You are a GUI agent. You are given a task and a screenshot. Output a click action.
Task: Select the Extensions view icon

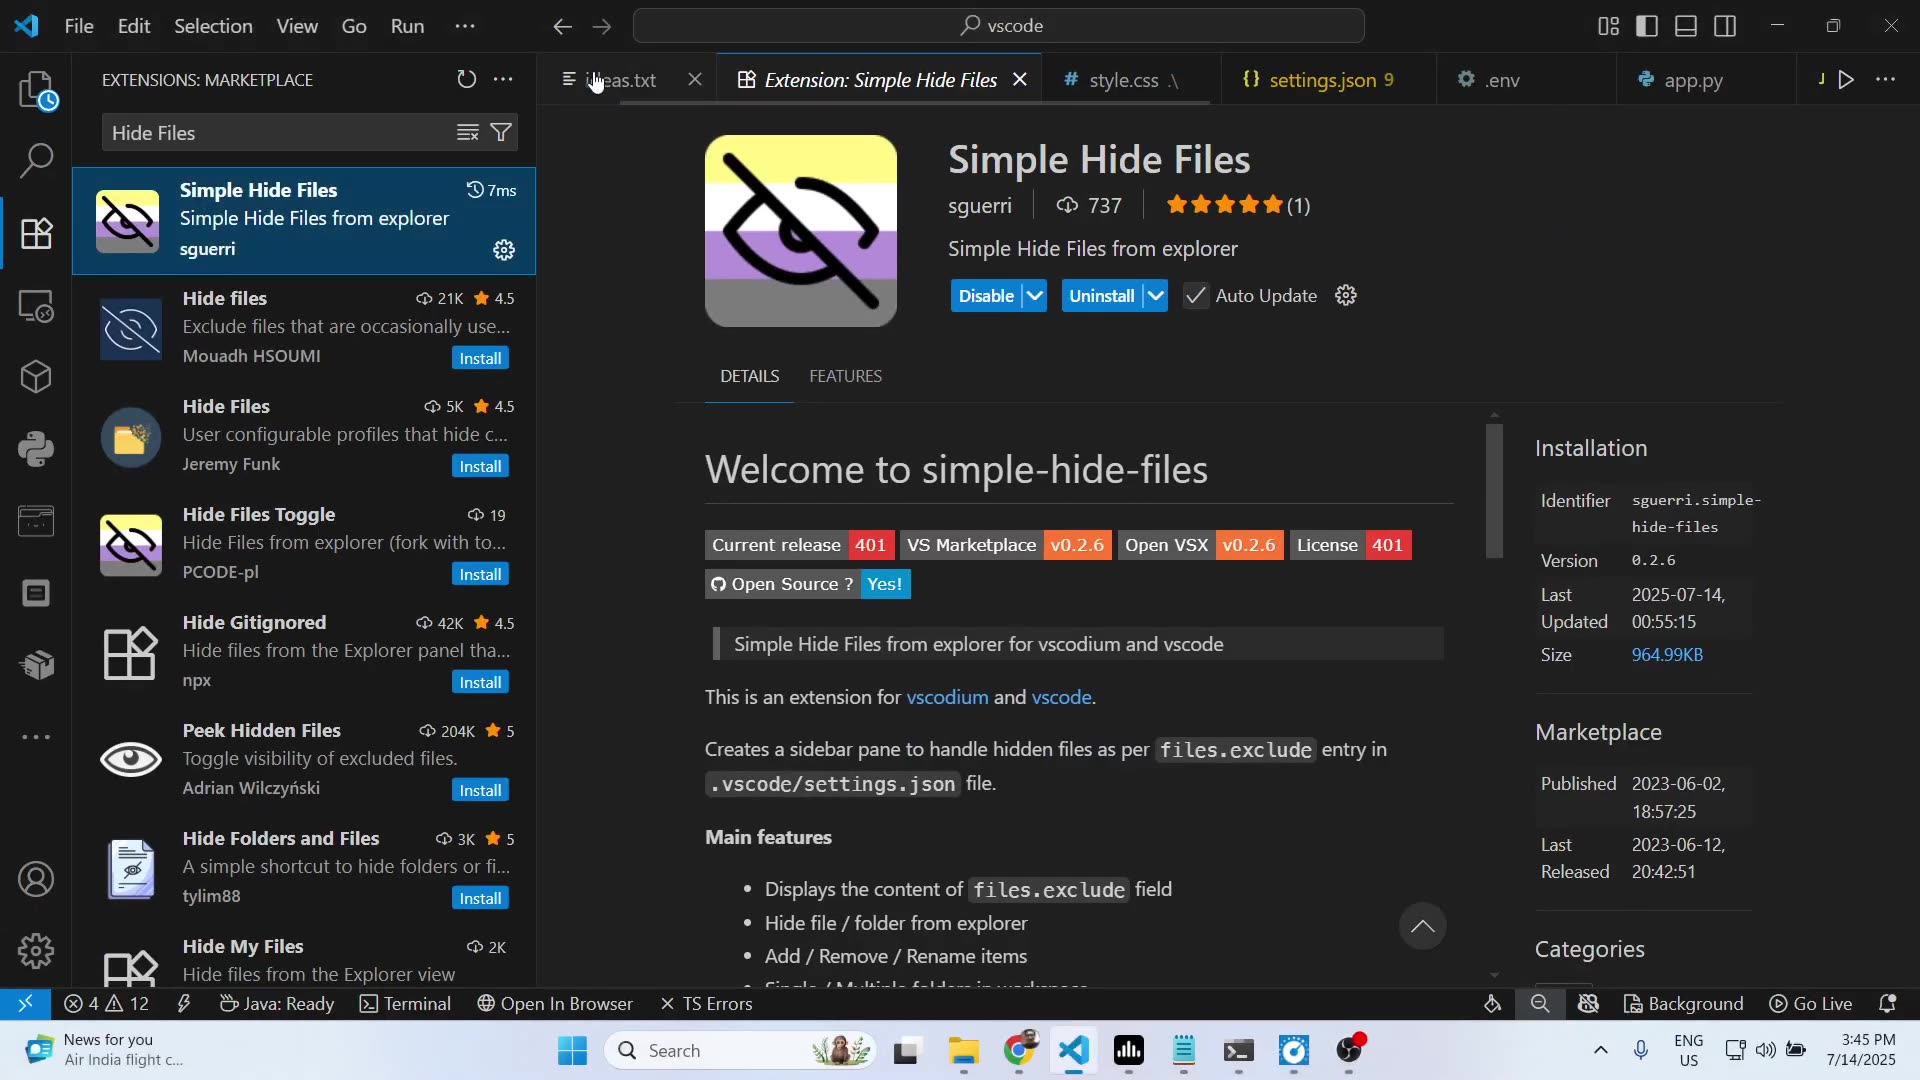coord(37,233)
